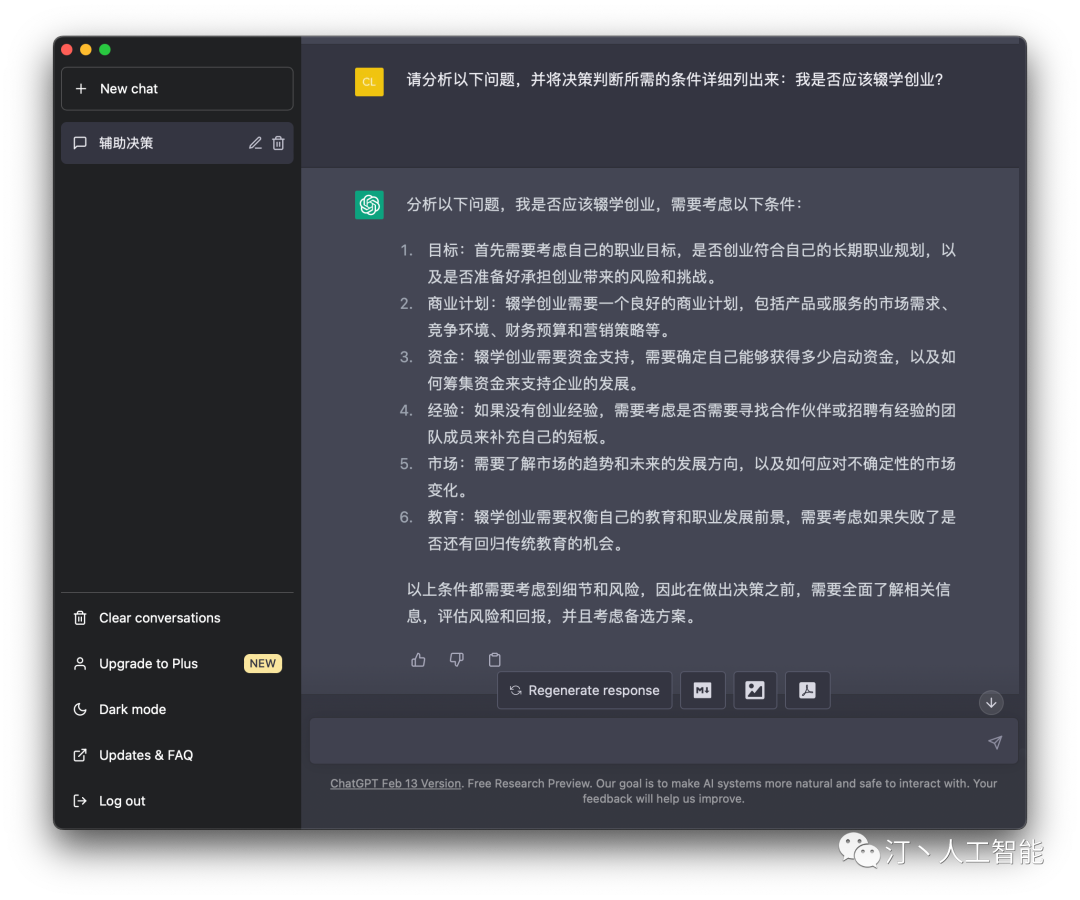Click the trash icon by Clear conversations
The height and width of the screenshot is (900, 1080).
(x=80, y=618)
